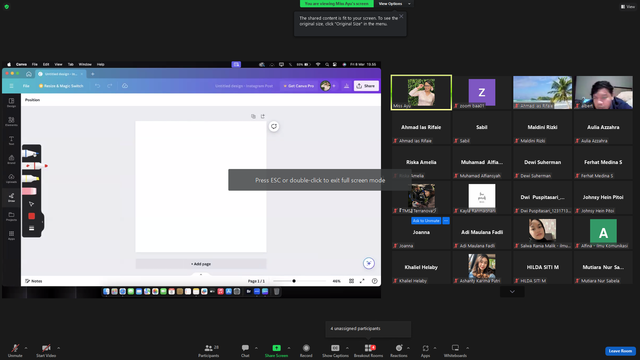Viewport: 640px width, 360px height.
Task: Open stroke settings in the draw toolbar
Action: (31, 228)
